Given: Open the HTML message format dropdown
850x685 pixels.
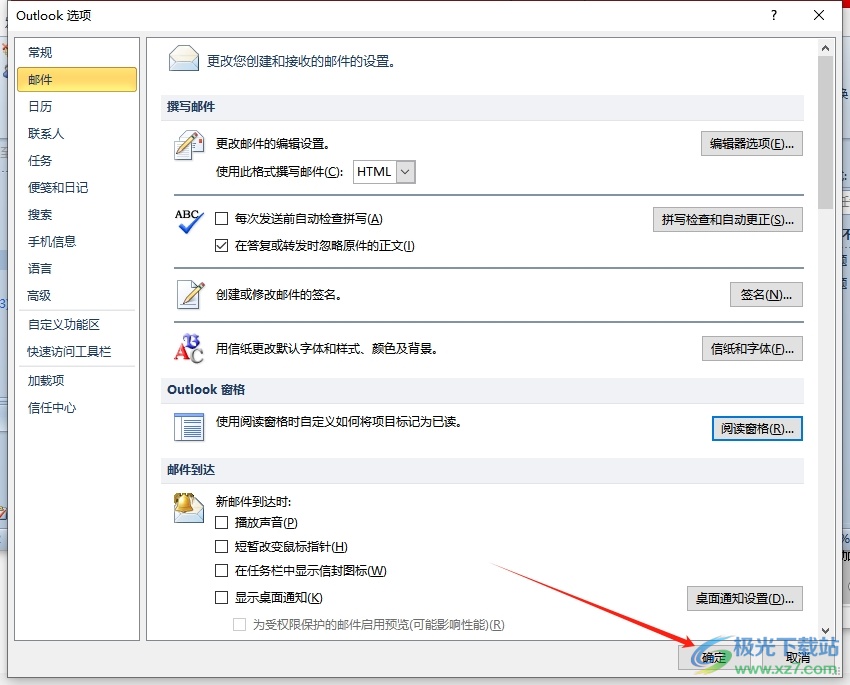Looking at the screenshot, I should click(405, 172).
